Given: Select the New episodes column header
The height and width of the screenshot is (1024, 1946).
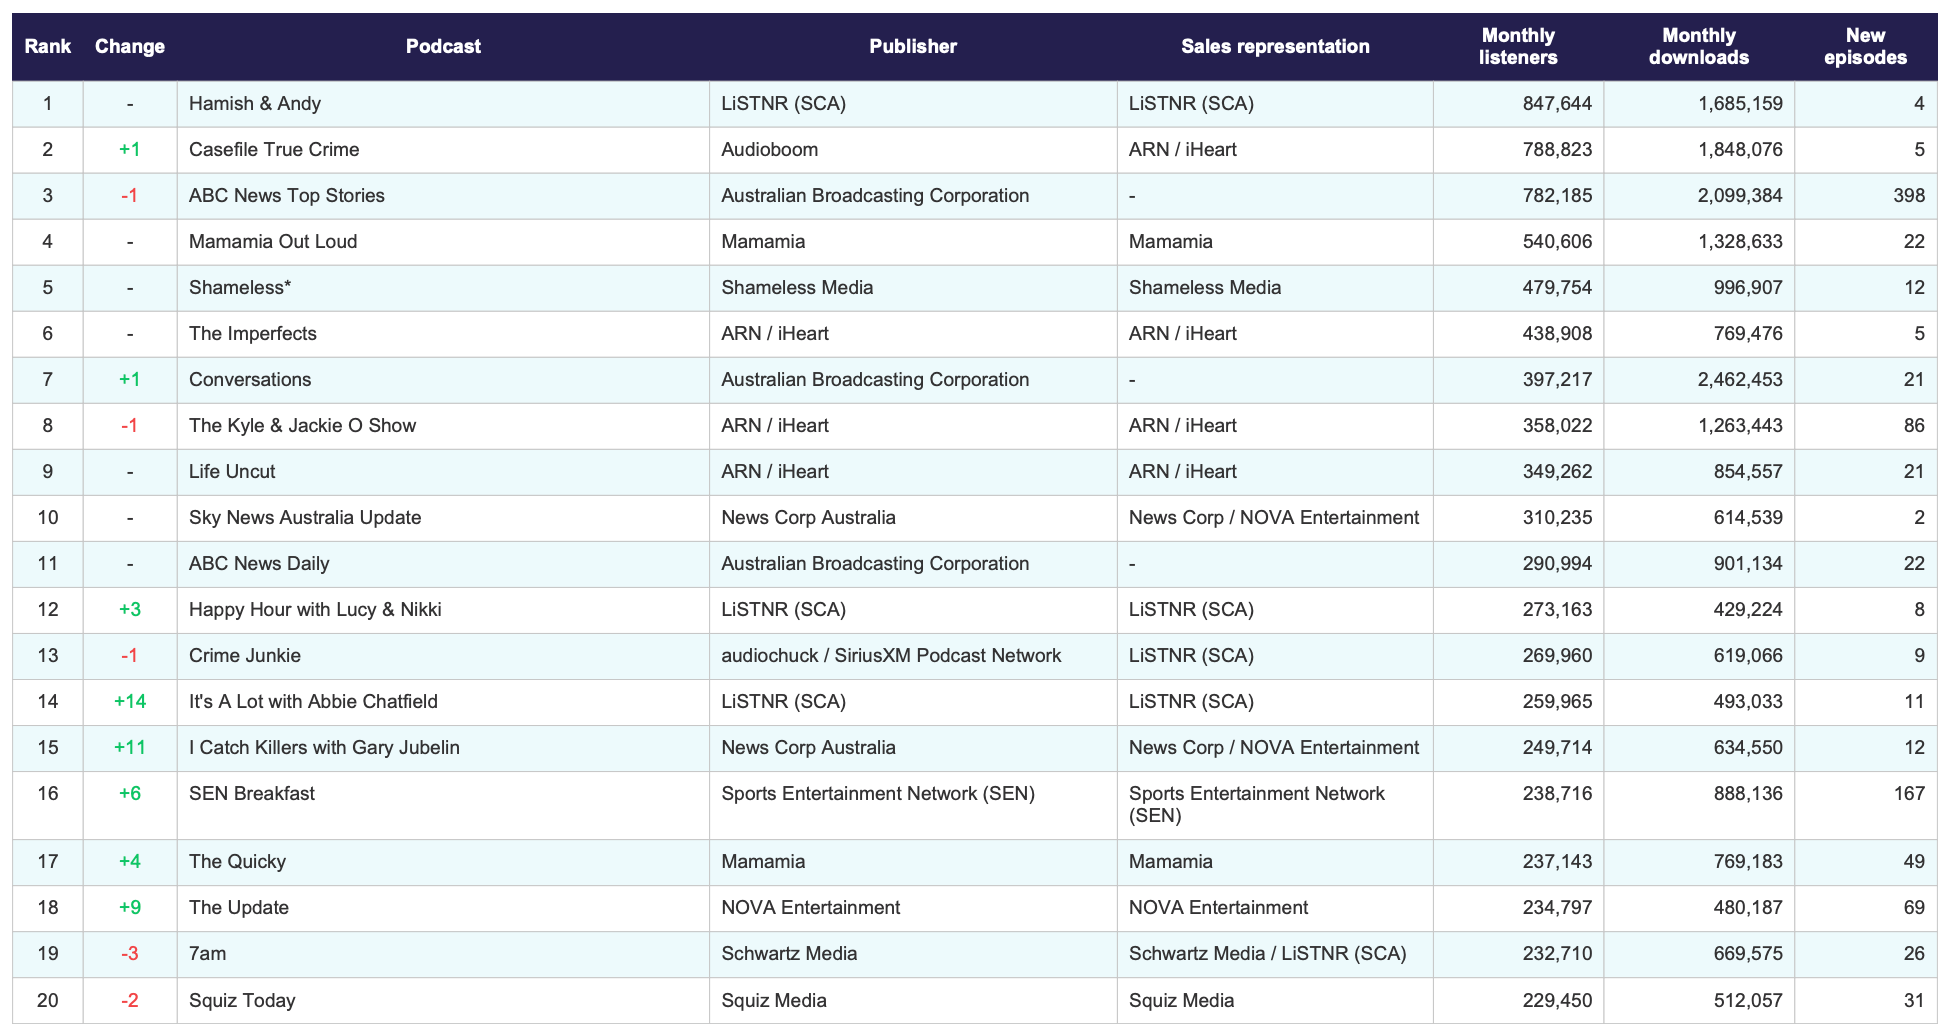Looking at the screenshot, I should [1865, 47].
